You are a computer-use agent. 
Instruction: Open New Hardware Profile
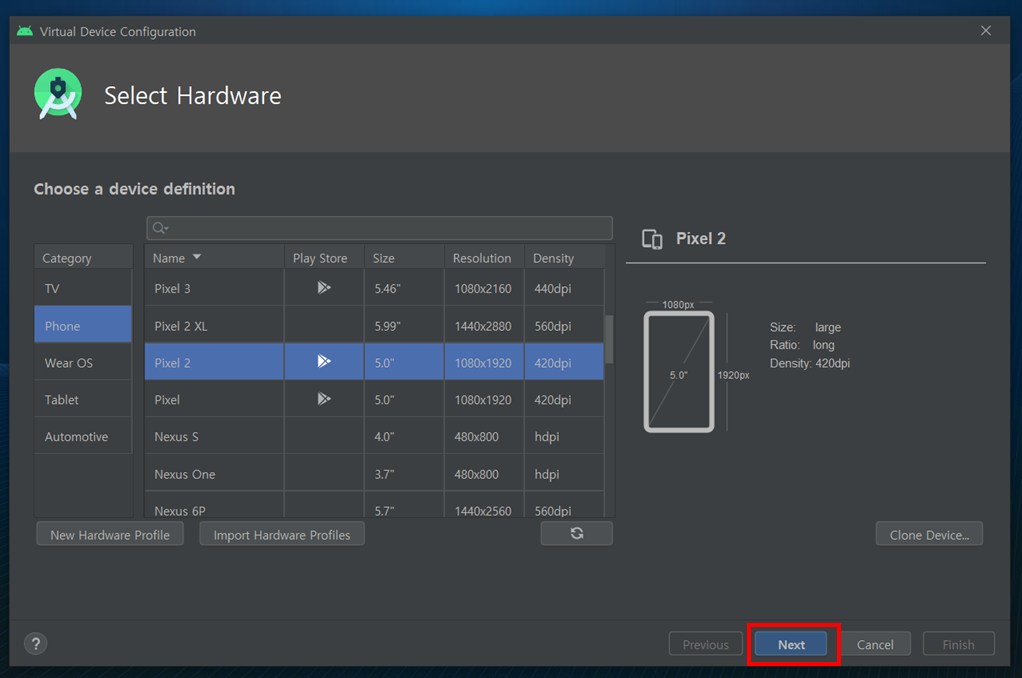click(110, 535)
